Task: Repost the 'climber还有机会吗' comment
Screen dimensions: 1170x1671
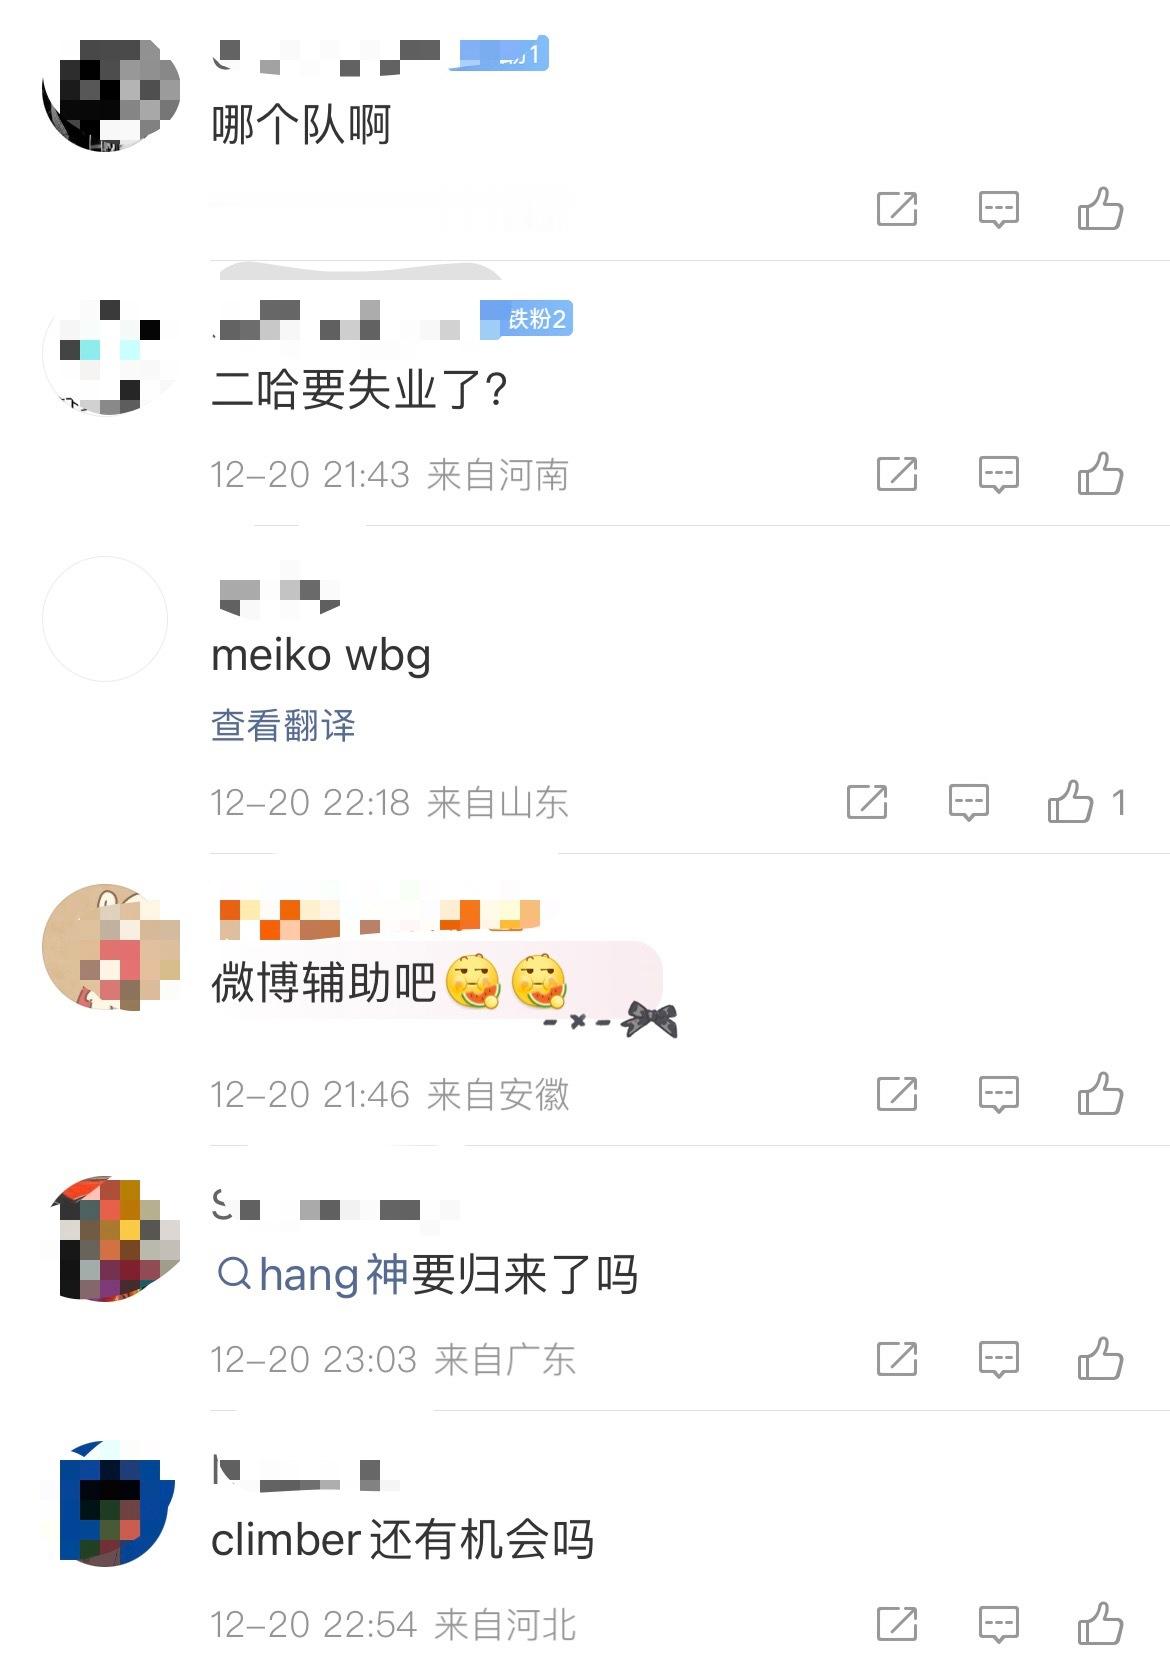Action: pyautogui.click(x=897, y=1624)
